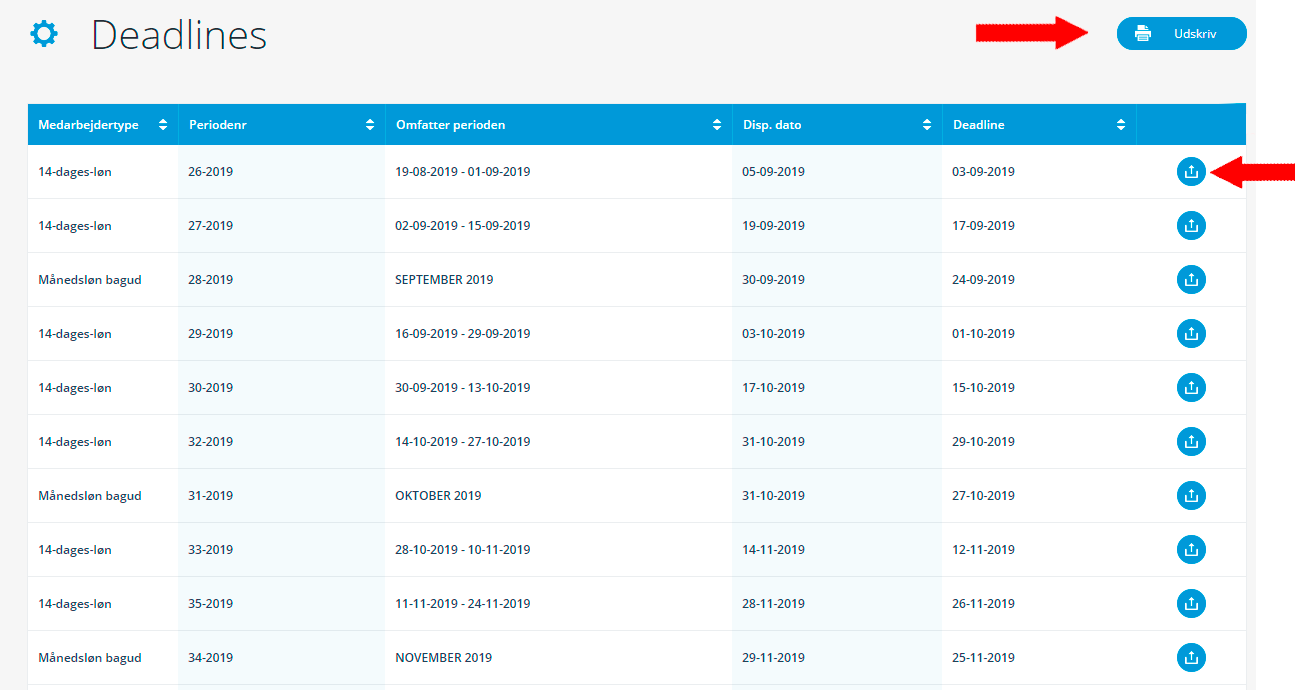Click the 14-10-2019 - 27-10-2019 period cell
Image resolution: width=1300 pixels, height=690 pixels.
tap(463, 442)
